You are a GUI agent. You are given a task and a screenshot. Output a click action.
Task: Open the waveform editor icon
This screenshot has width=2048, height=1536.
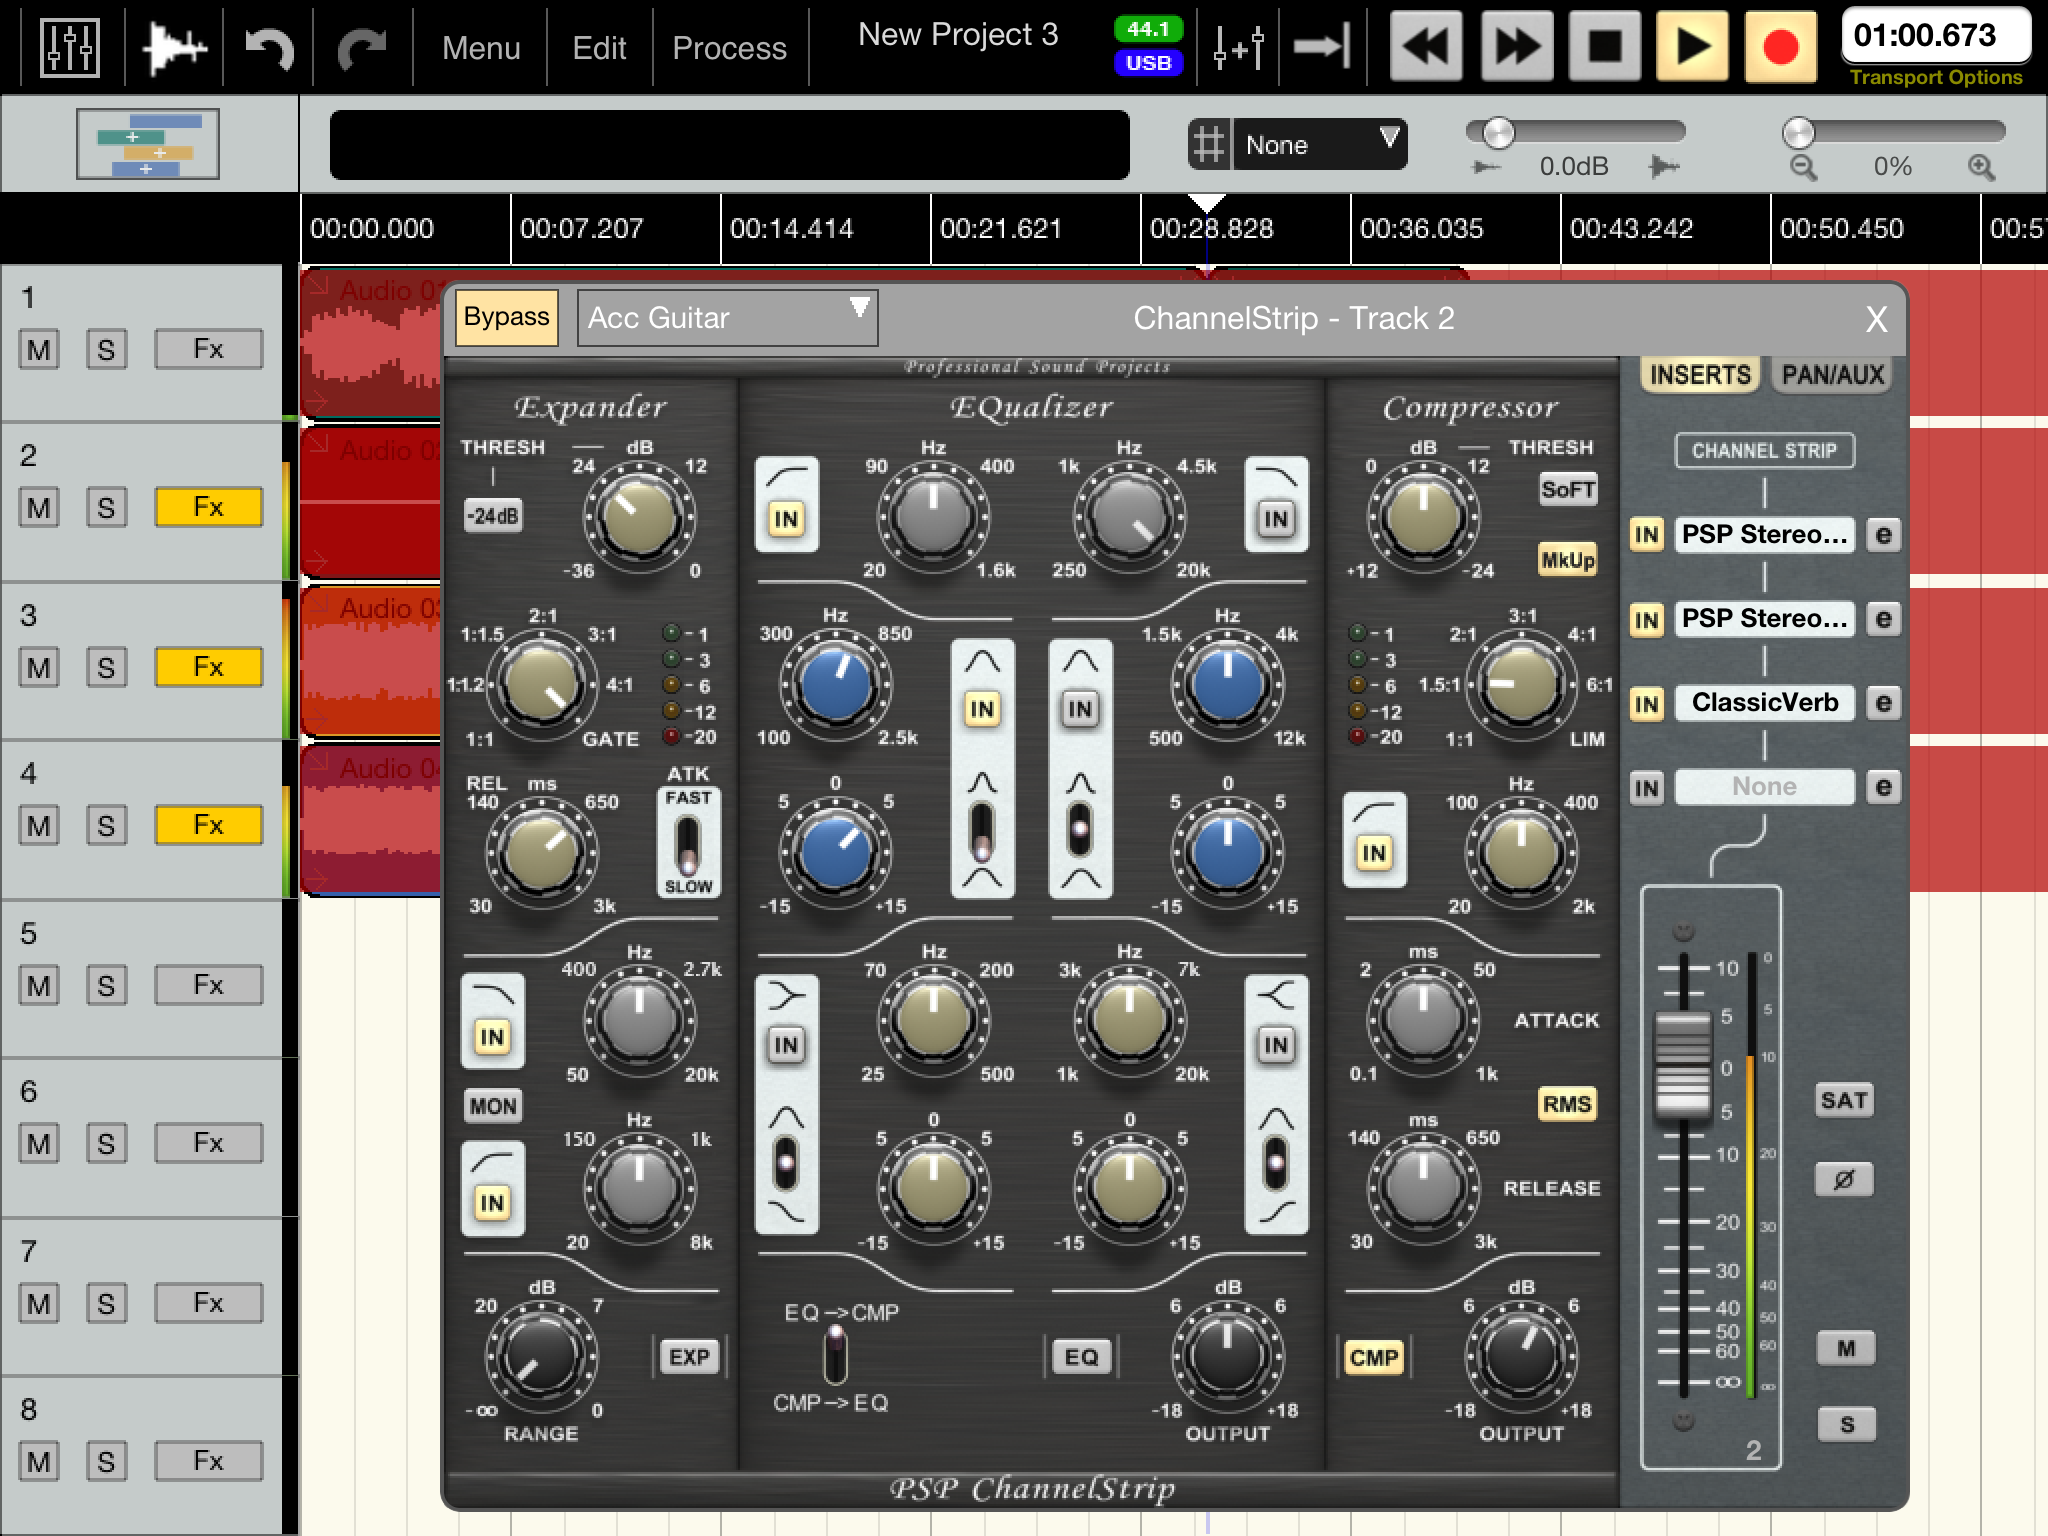(x=174, y=47)
